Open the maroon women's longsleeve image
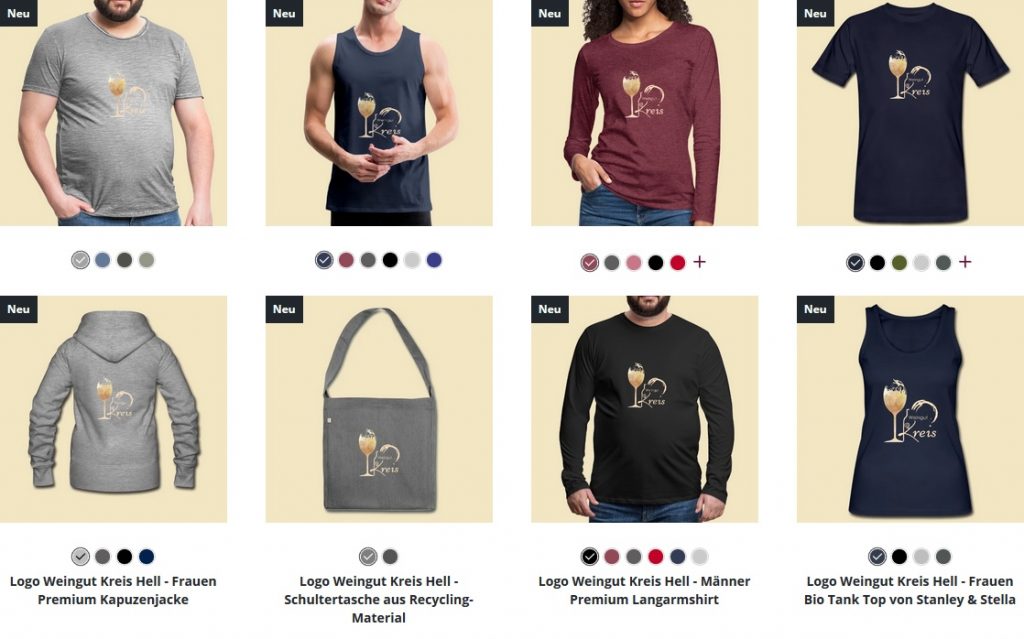The width and height of the screenshot is (1024, 639). click(x=645, y=113)
